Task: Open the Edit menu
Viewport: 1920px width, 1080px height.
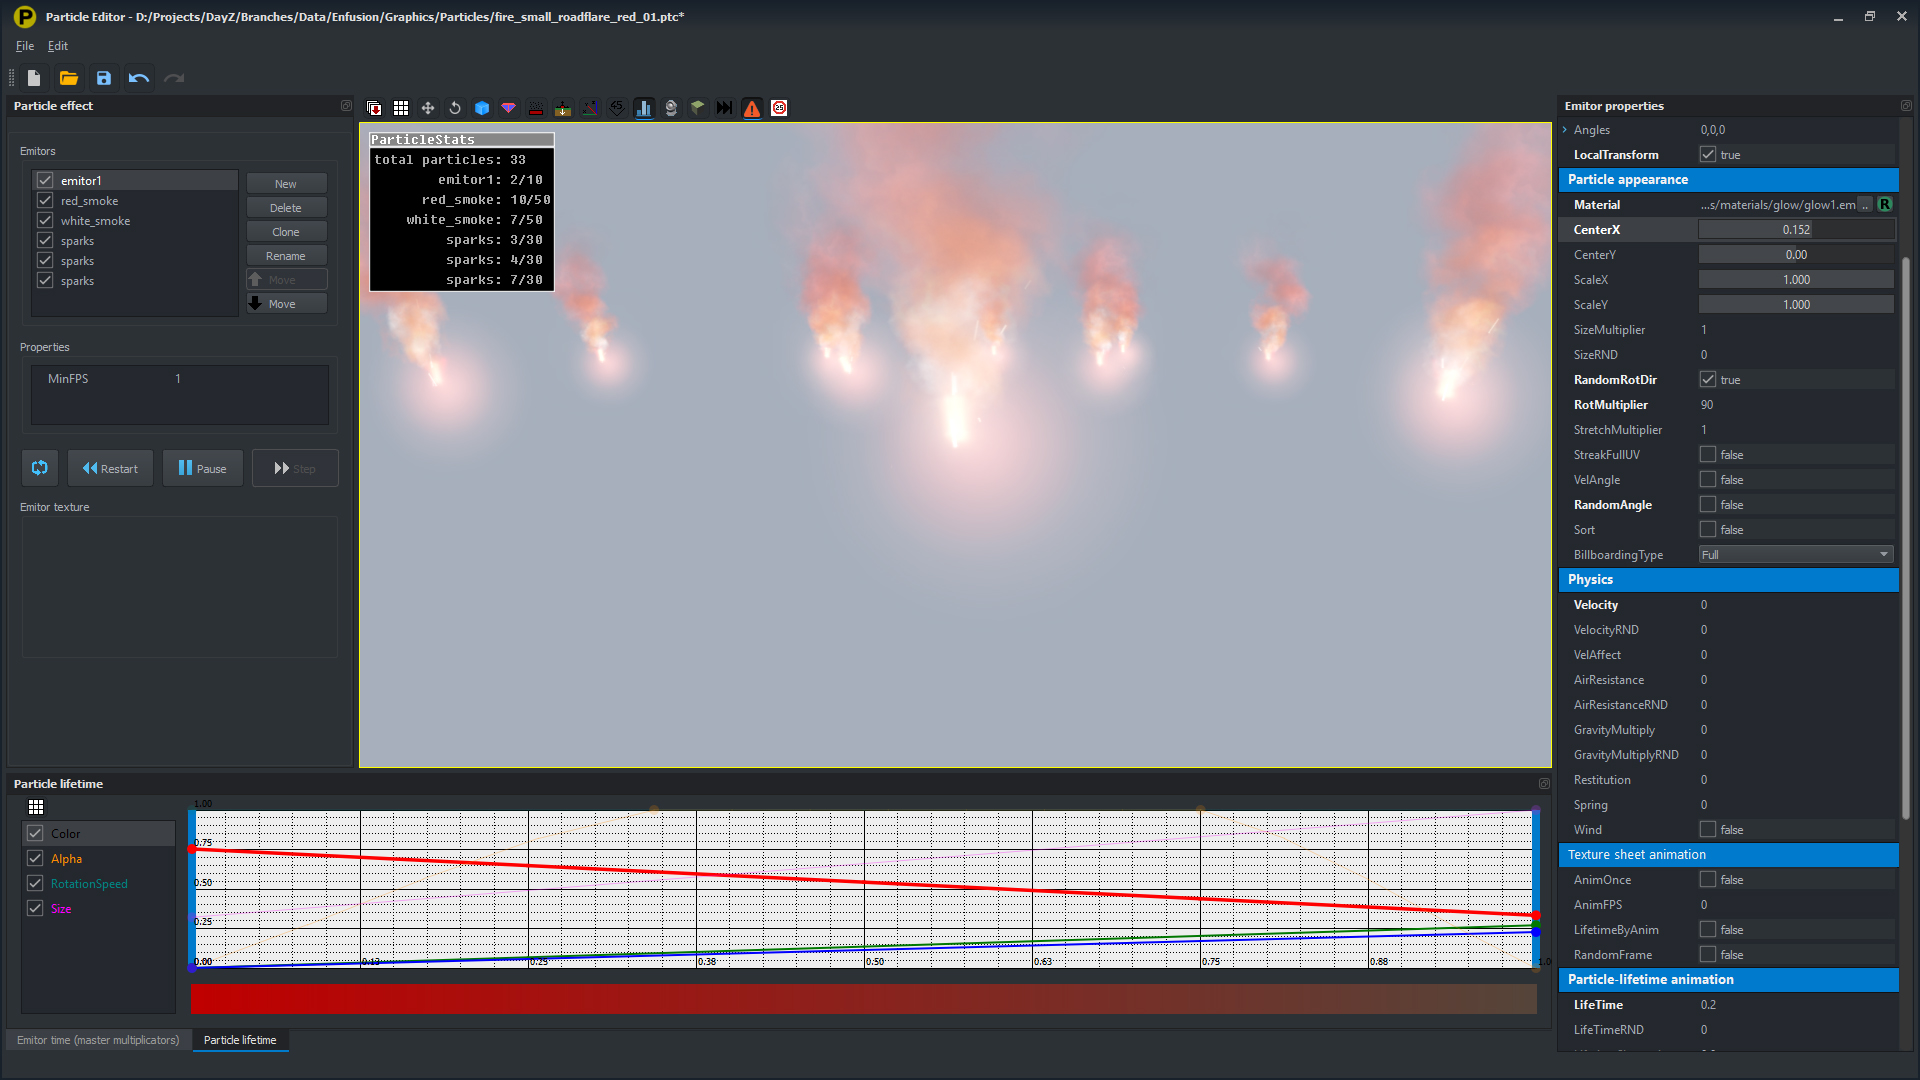Action: click(58, 45)
